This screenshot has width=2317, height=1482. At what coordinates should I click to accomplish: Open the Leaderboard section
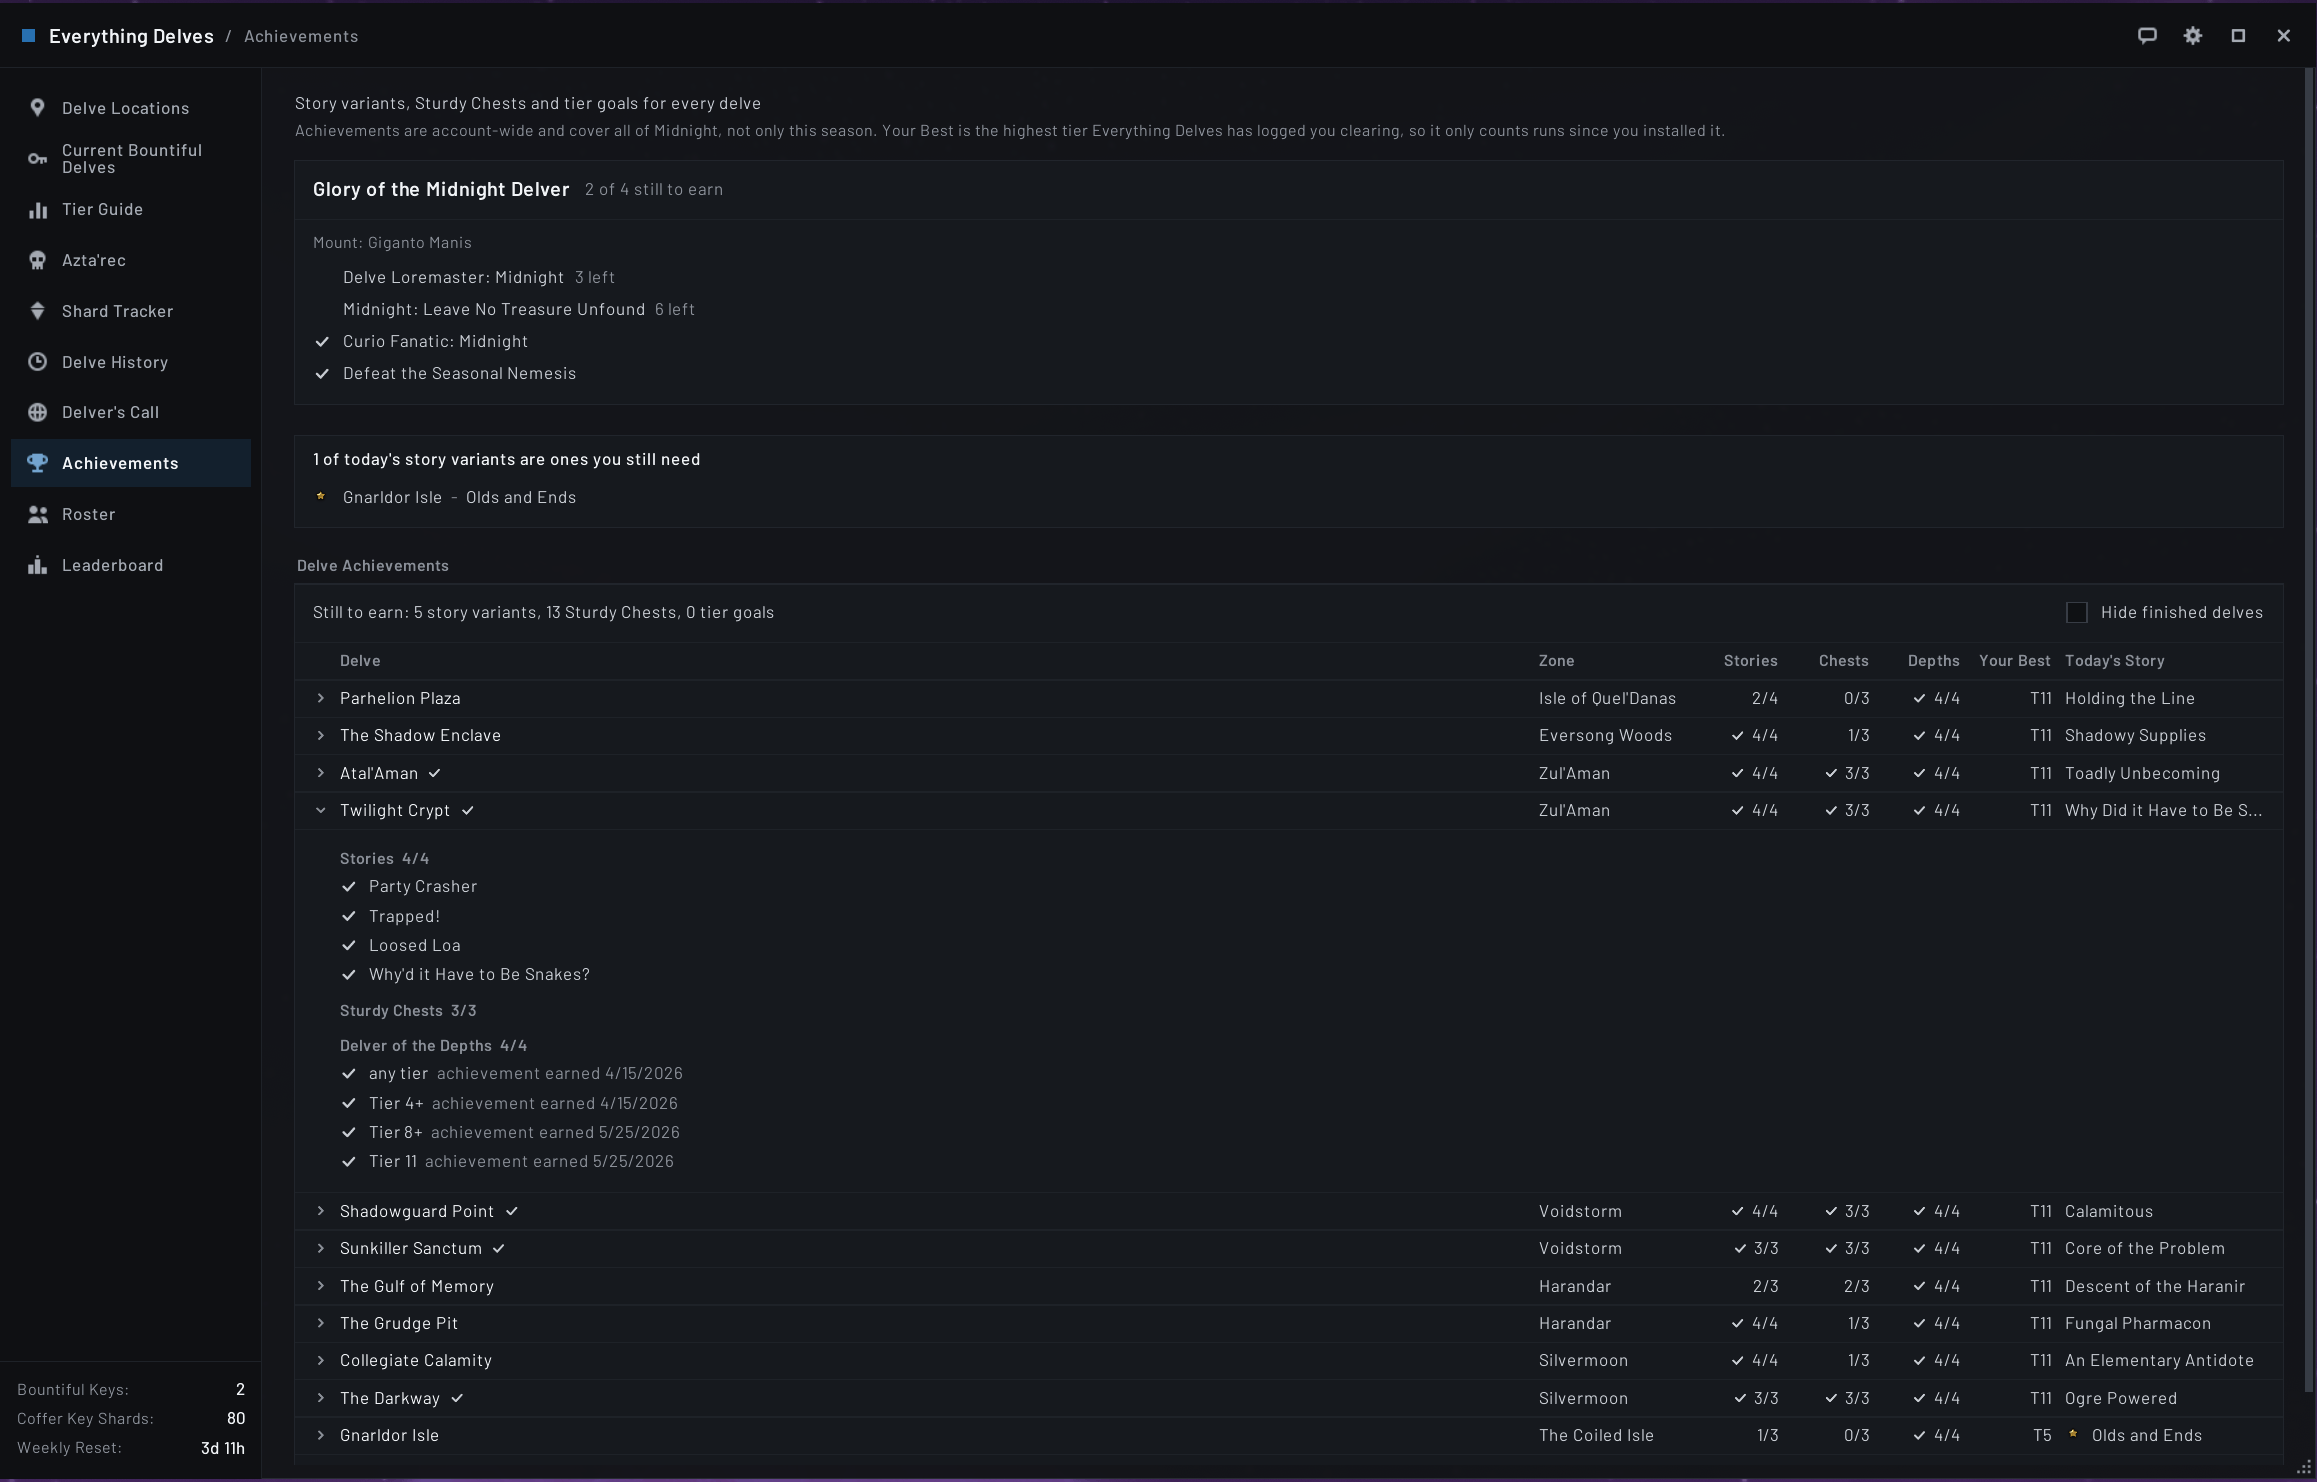click(x=131, y=565)
